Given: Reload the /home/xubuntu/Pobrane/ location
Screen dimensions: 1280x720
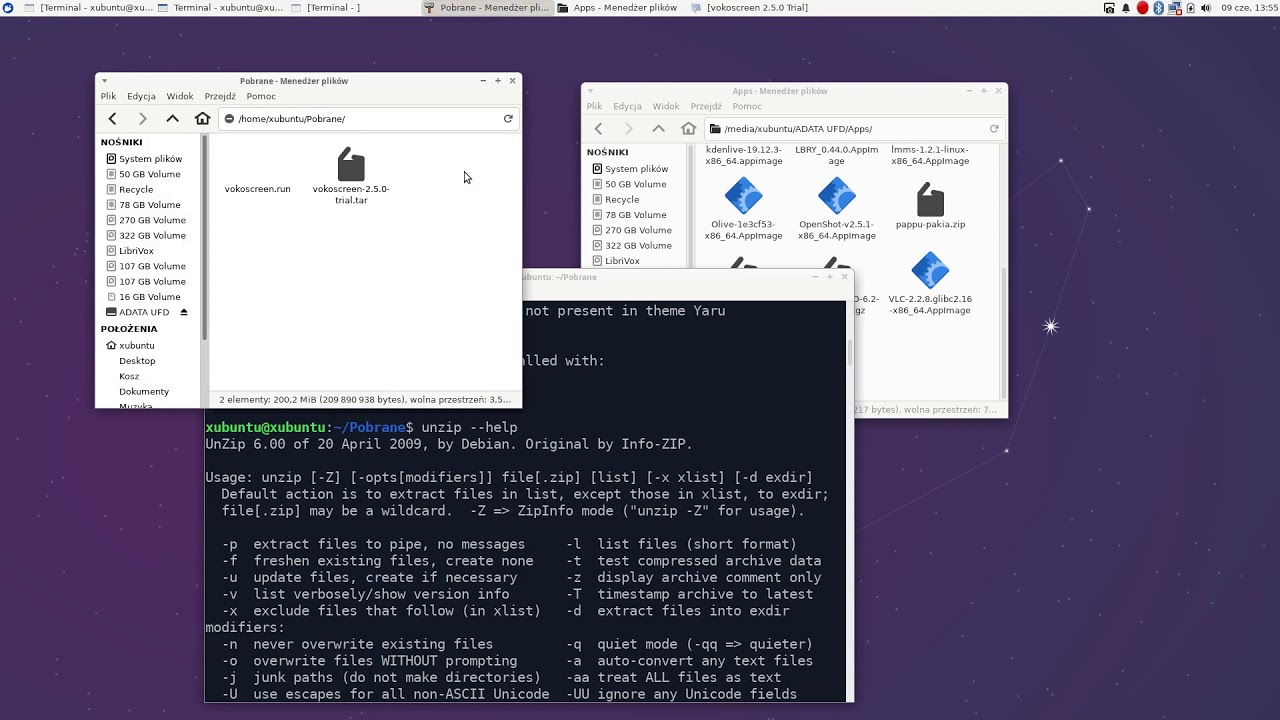Looking at the screenshot, I should [508, 118].
